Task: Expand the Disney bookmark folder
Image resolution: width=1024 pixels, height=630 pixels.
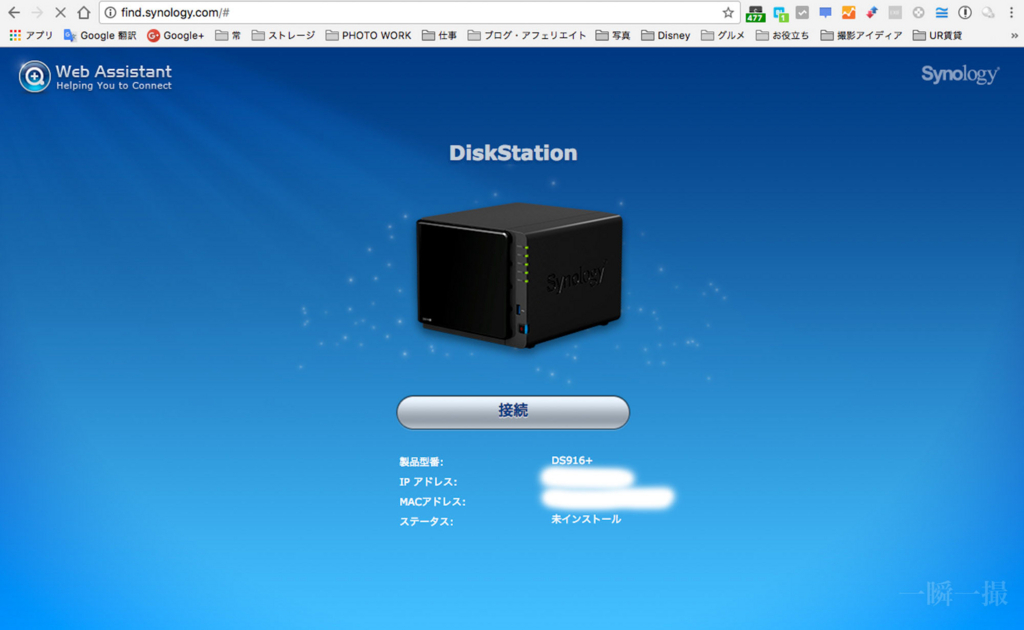Action: [x=665, y=35]
